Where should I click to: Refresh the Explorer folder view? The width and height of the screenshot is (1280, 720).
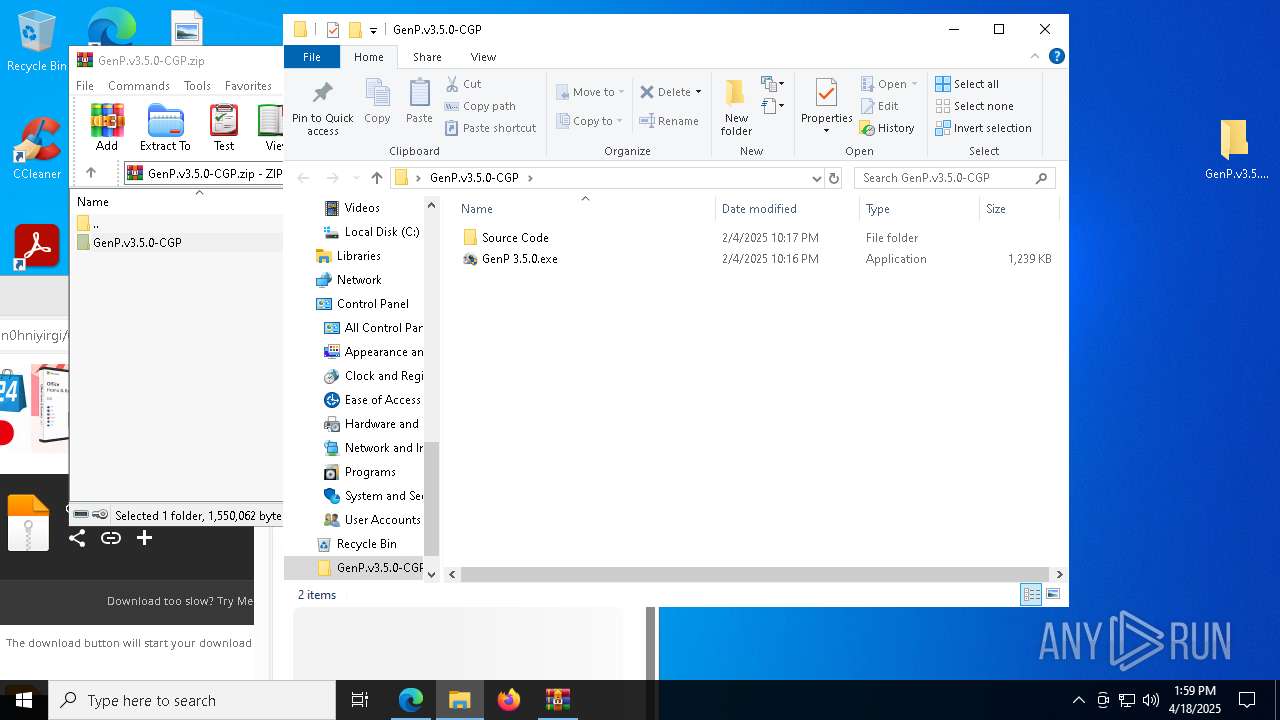(834, 178)
